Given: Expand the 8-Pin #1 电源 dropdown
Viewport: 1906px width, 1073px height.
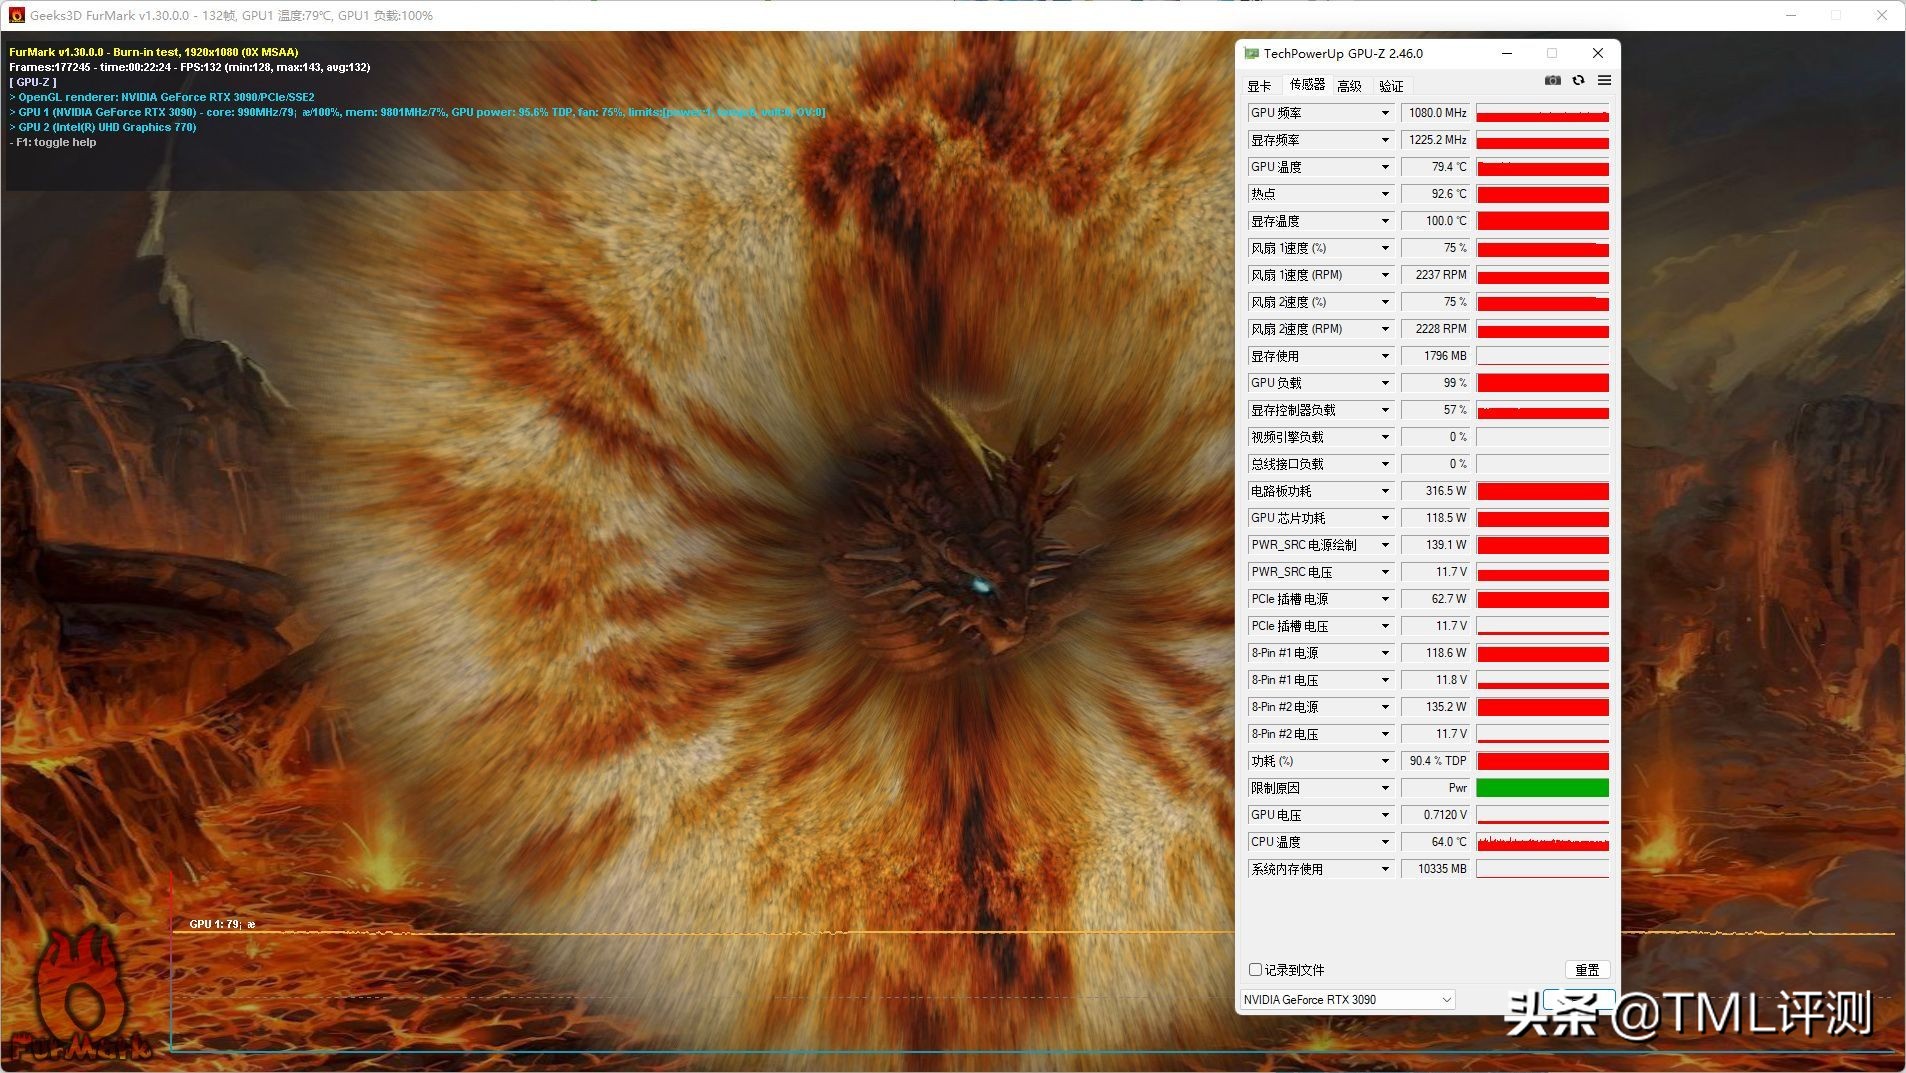Looking at the screenshot, I should [1385, 653].
